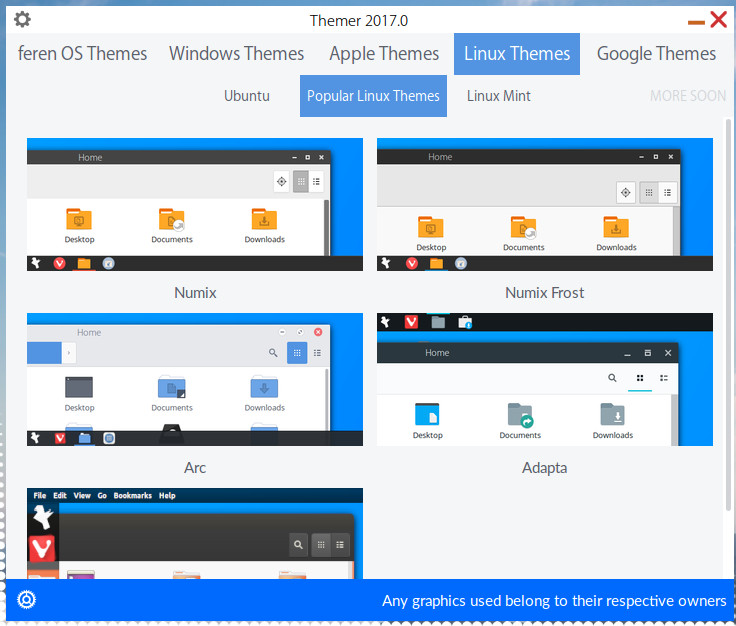The image size is (736, 626).
Task: Select the Apple Themes tab
Action: pos(384,54)
